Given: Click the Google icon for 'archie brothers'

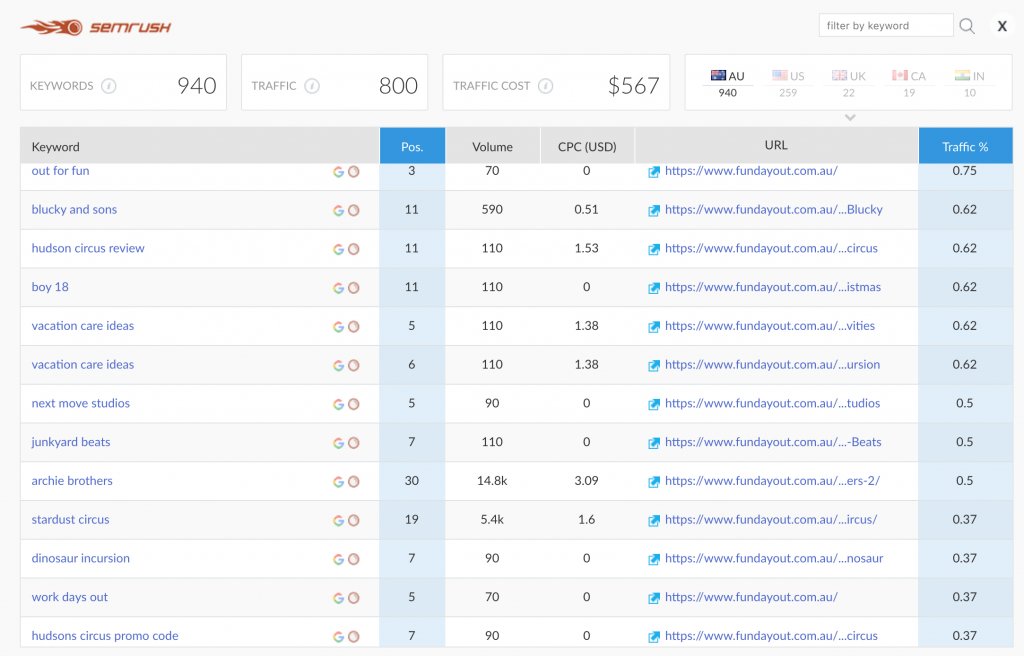Looking at the screenshot, I should click(x=338, y=482).
